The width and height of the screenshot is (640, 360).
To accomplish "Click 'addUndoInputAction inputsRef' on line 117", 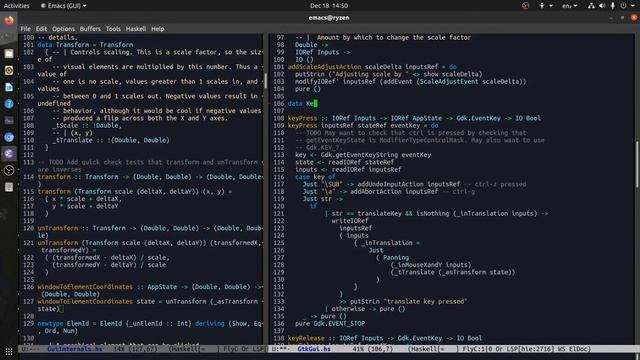I will [409, 184].
